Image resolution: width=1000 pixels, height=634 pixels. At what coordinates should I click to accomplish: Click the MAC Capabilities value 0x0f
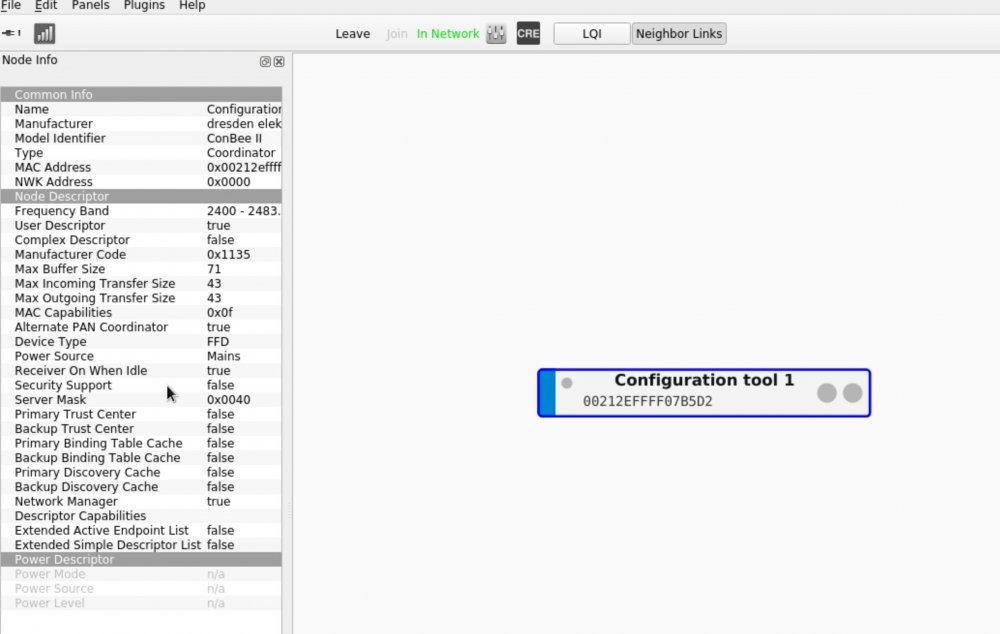coord(219,313)
